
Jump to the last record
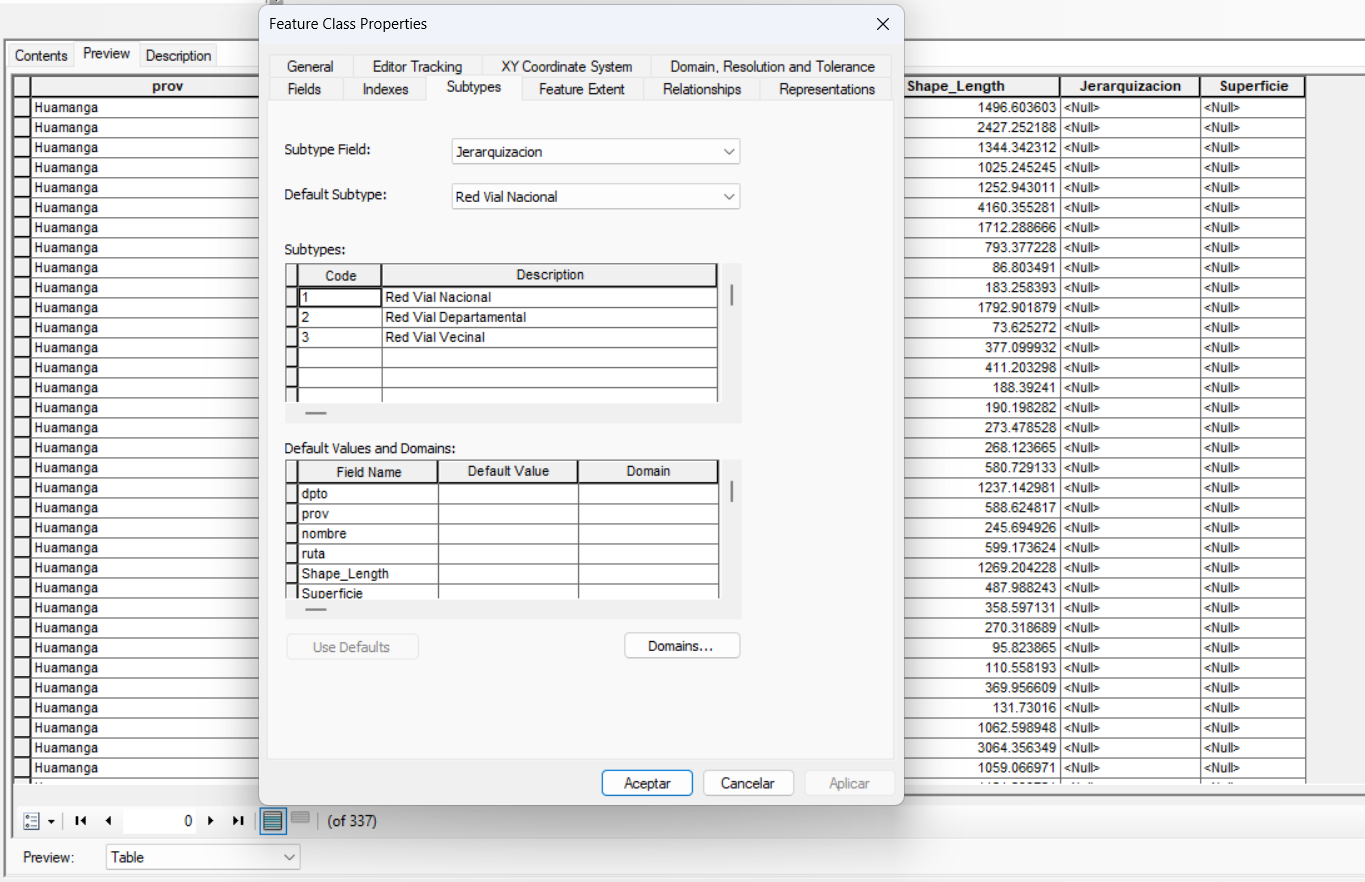(x=238, y=821)
